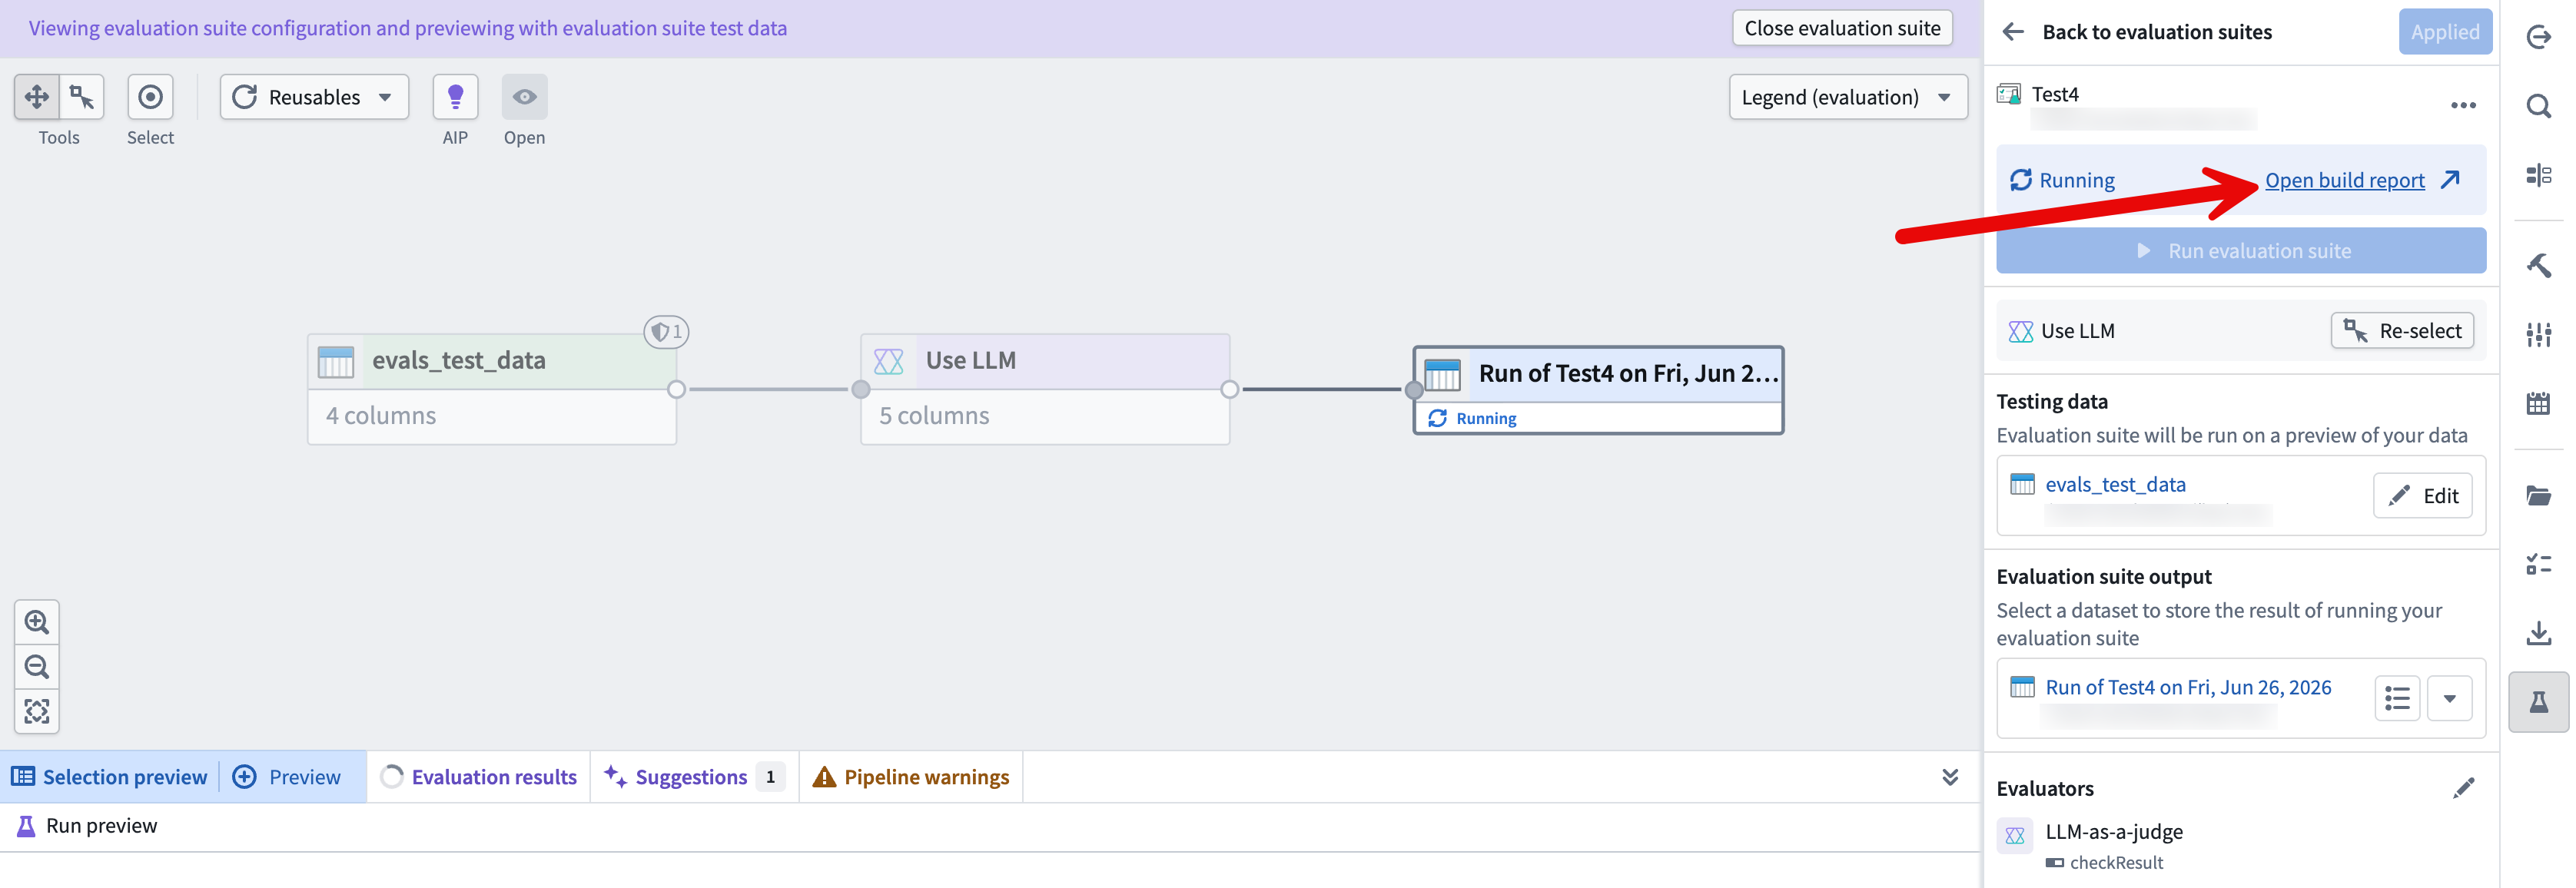The width and height of the screenshot is (2576, 888).
Task: Open the AIP lightbulb assistant
Action: [455, 97]
